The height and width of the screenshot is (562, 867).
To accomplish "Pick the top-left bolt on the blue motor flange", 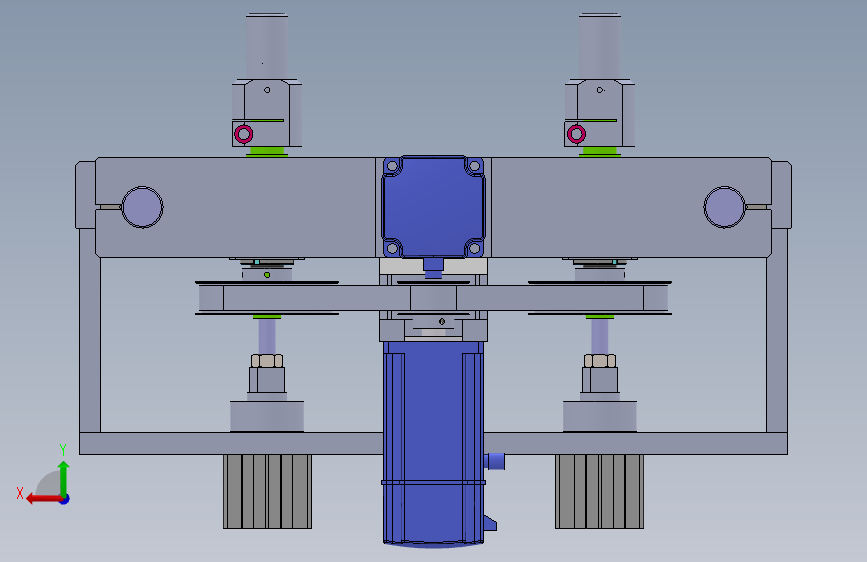I will (393, 166).
